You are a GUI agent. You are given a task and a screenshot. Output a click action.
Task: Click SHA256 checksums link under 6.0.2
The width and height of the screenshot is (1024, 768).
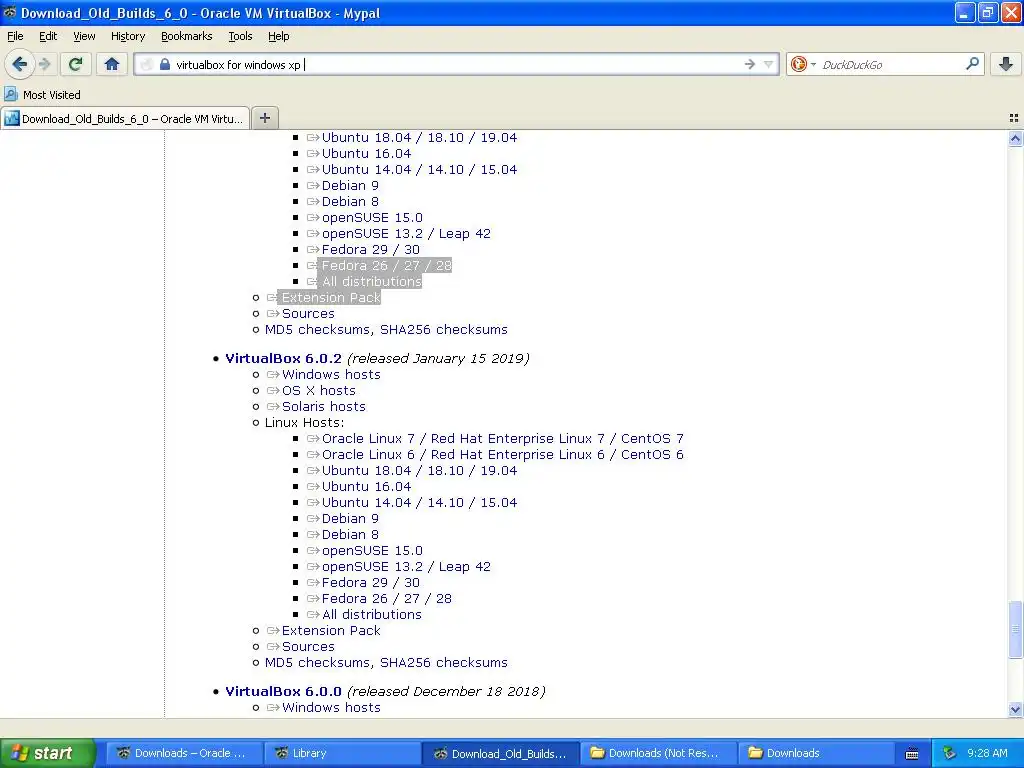443,663
